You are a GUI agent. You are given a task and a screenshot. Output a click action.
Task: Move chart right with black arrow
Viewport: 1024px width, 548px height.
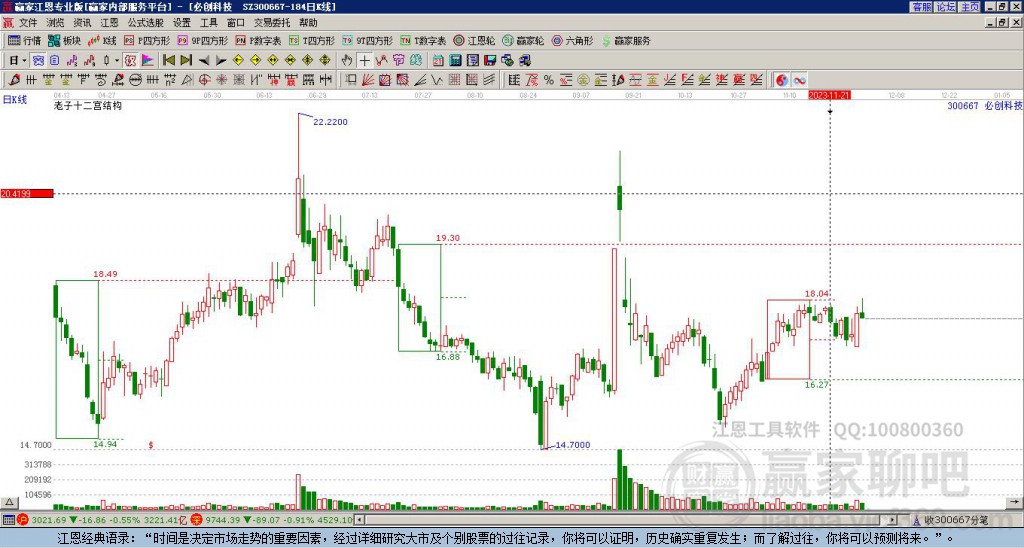[x=221, y=60]
